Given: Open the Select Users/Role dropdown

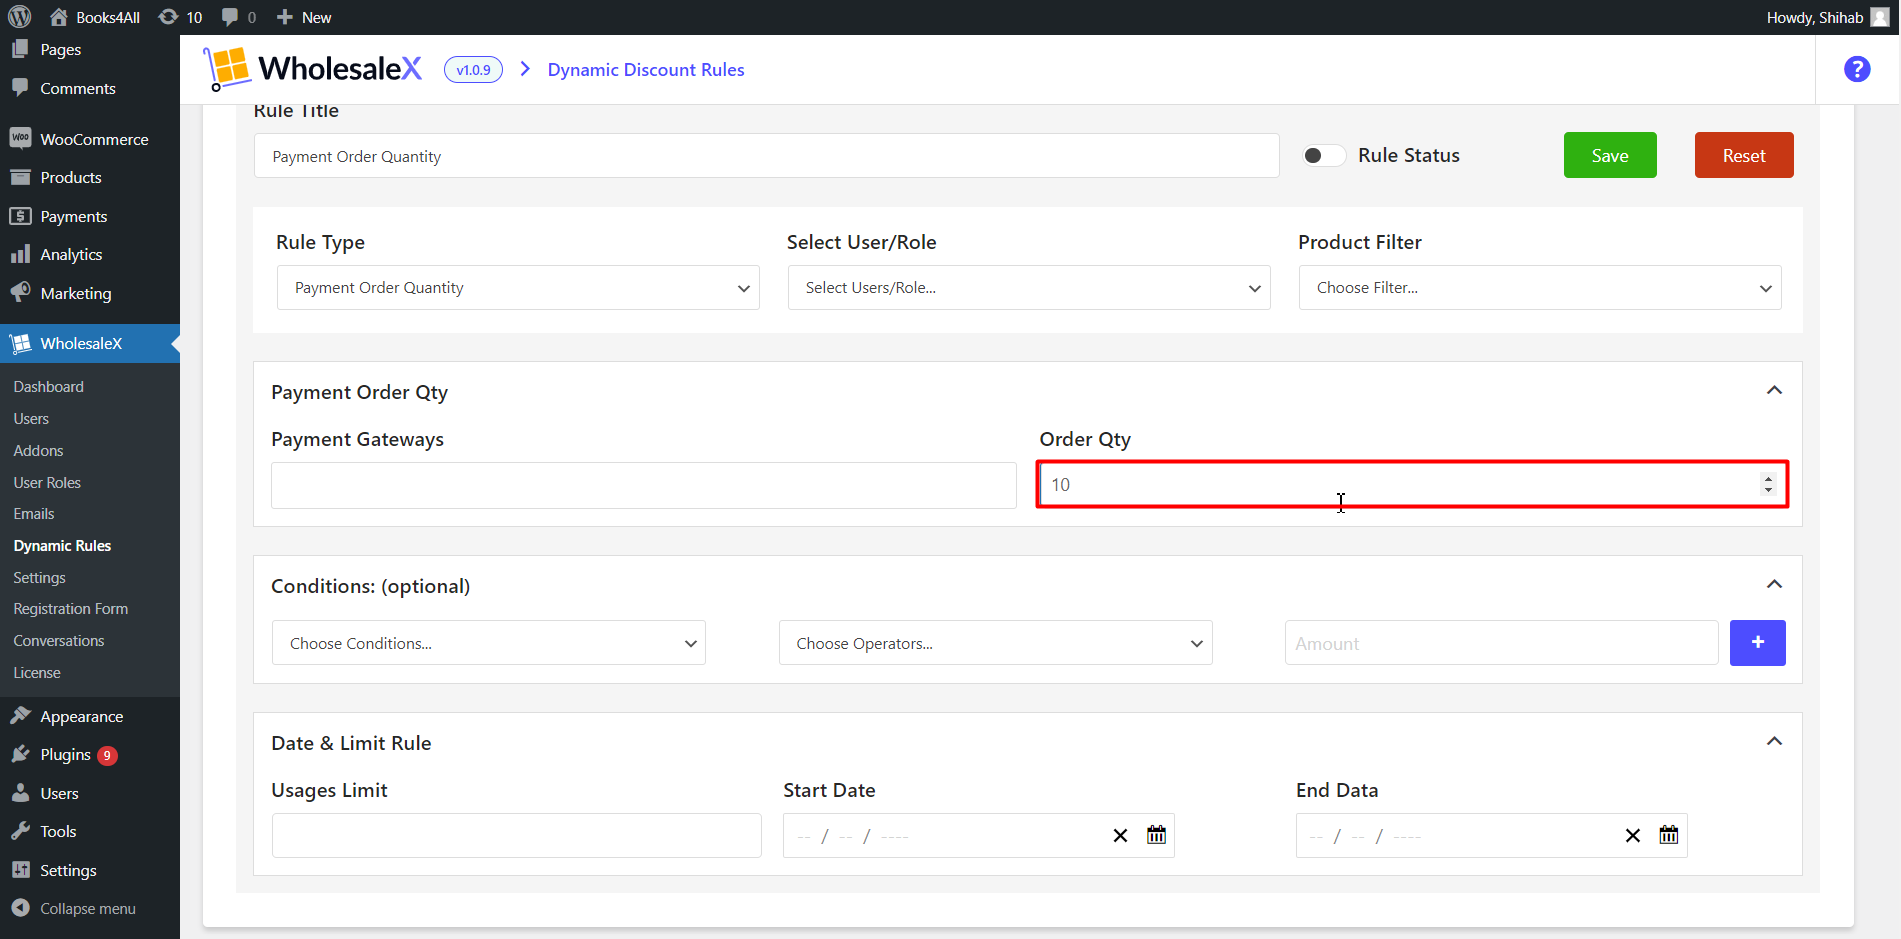Looking at the screenshot, I should [1029, 288].
